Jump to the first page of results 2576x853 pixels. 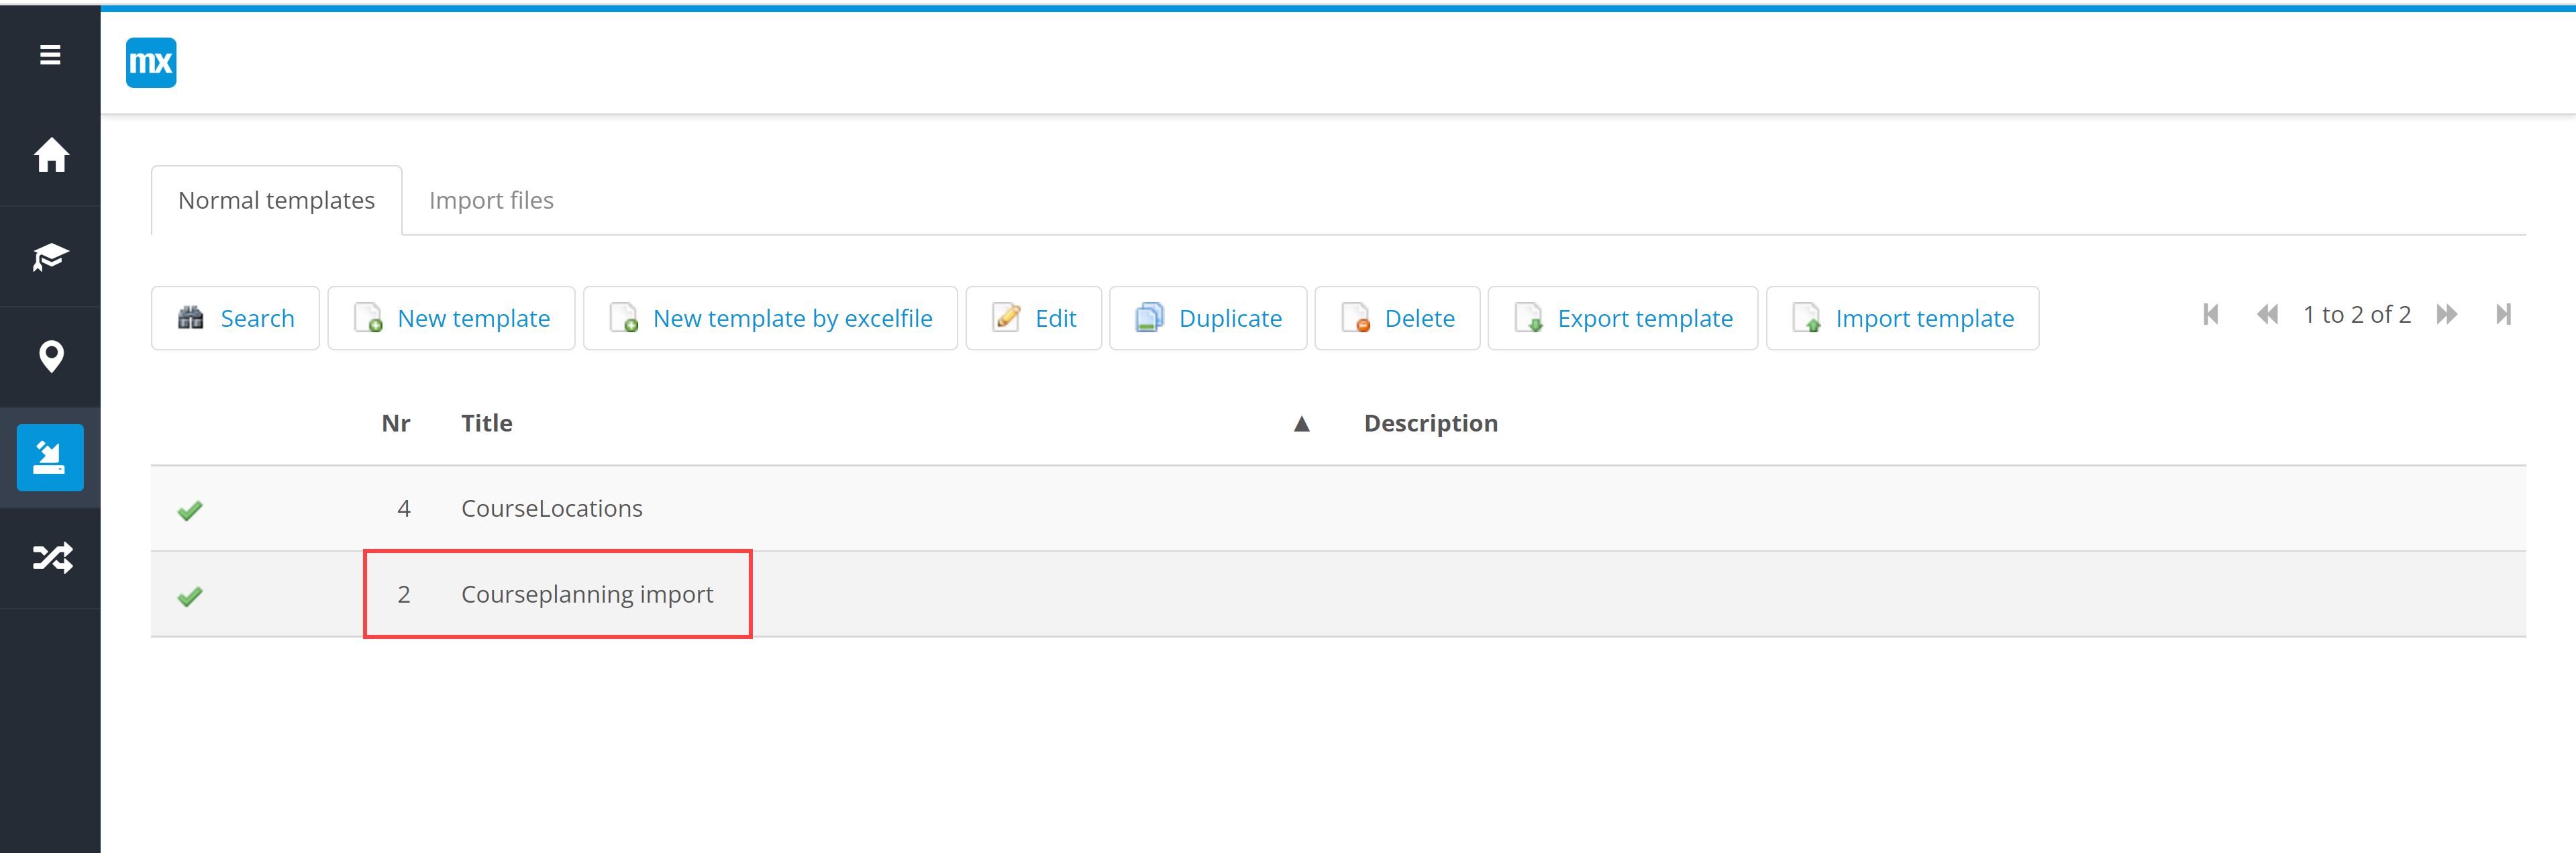coord(2211,315)
